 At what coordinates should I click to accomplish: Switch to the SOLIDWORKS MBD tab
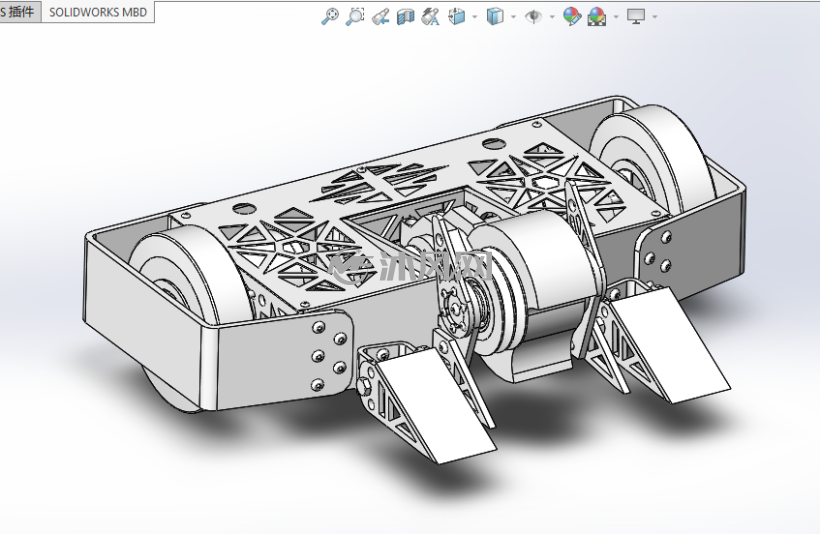pyautogui.click(x=98, y=12)
